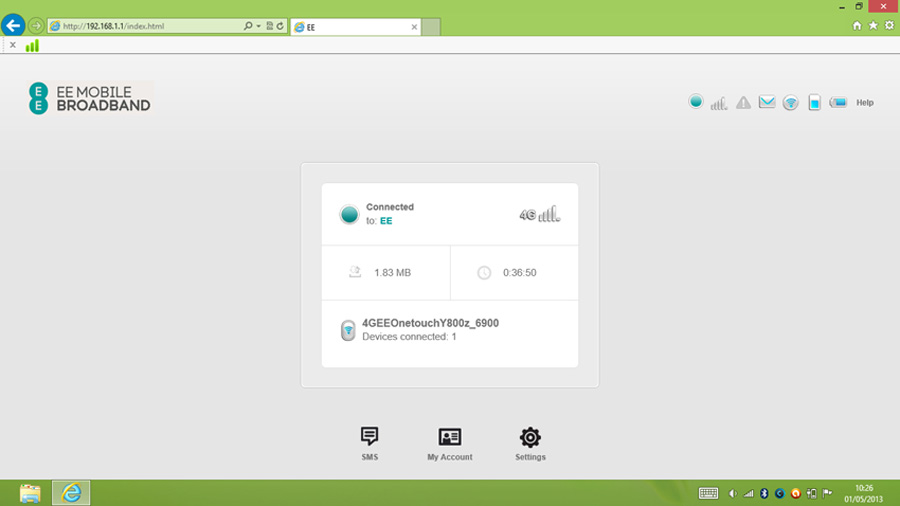The height and width of the screenshot is (506, 900).
Task: Click the Action Center flag tray icon
Action: coord(827,493)
